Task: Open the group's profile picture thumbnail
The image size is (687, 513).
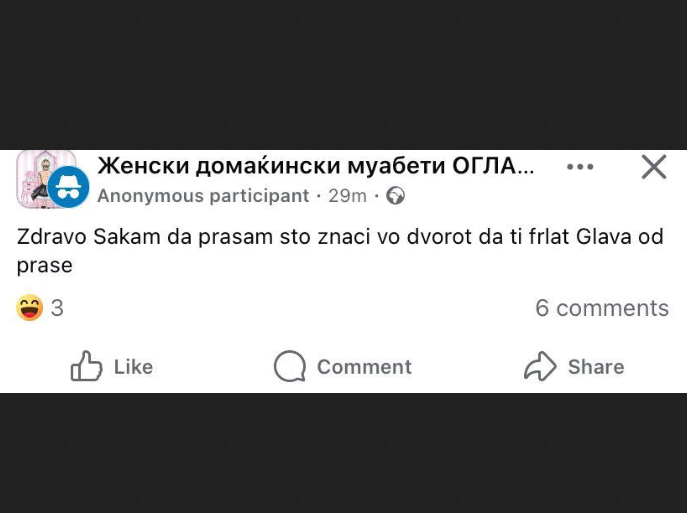Action: (x=40, y=173)
